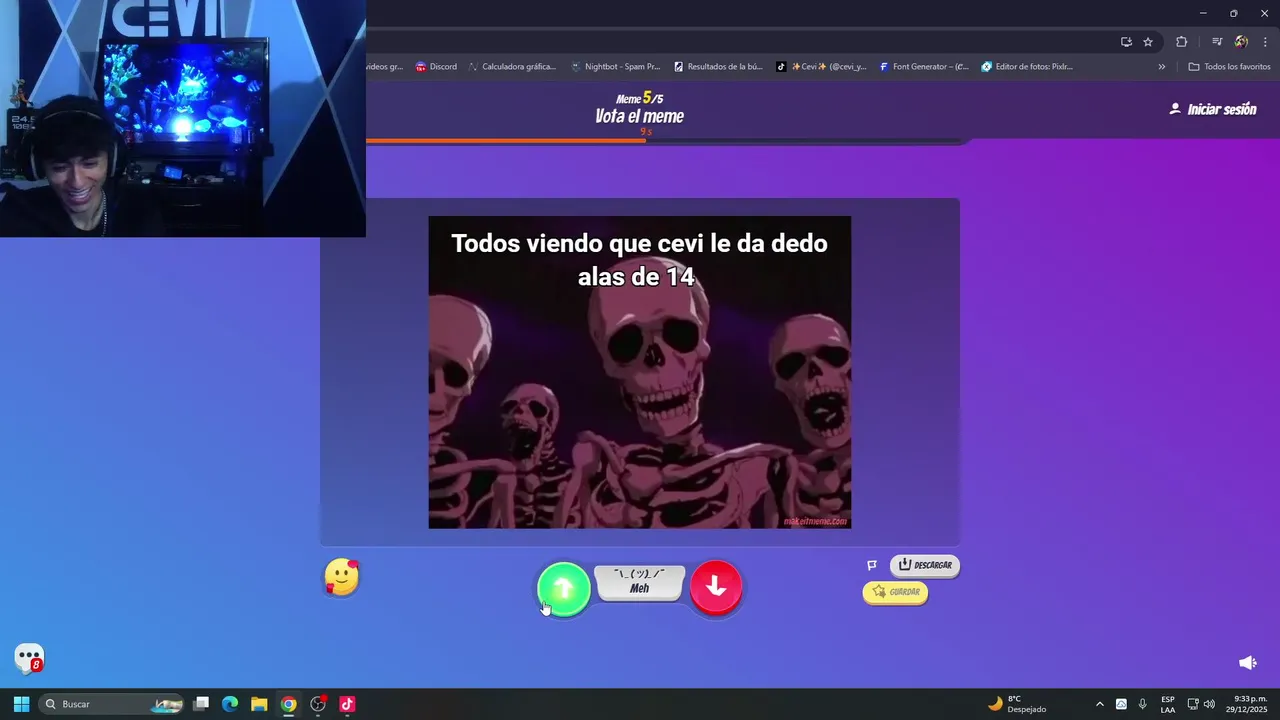
Task: Open the system volume tray icon
Action: tap(1209, 704)
